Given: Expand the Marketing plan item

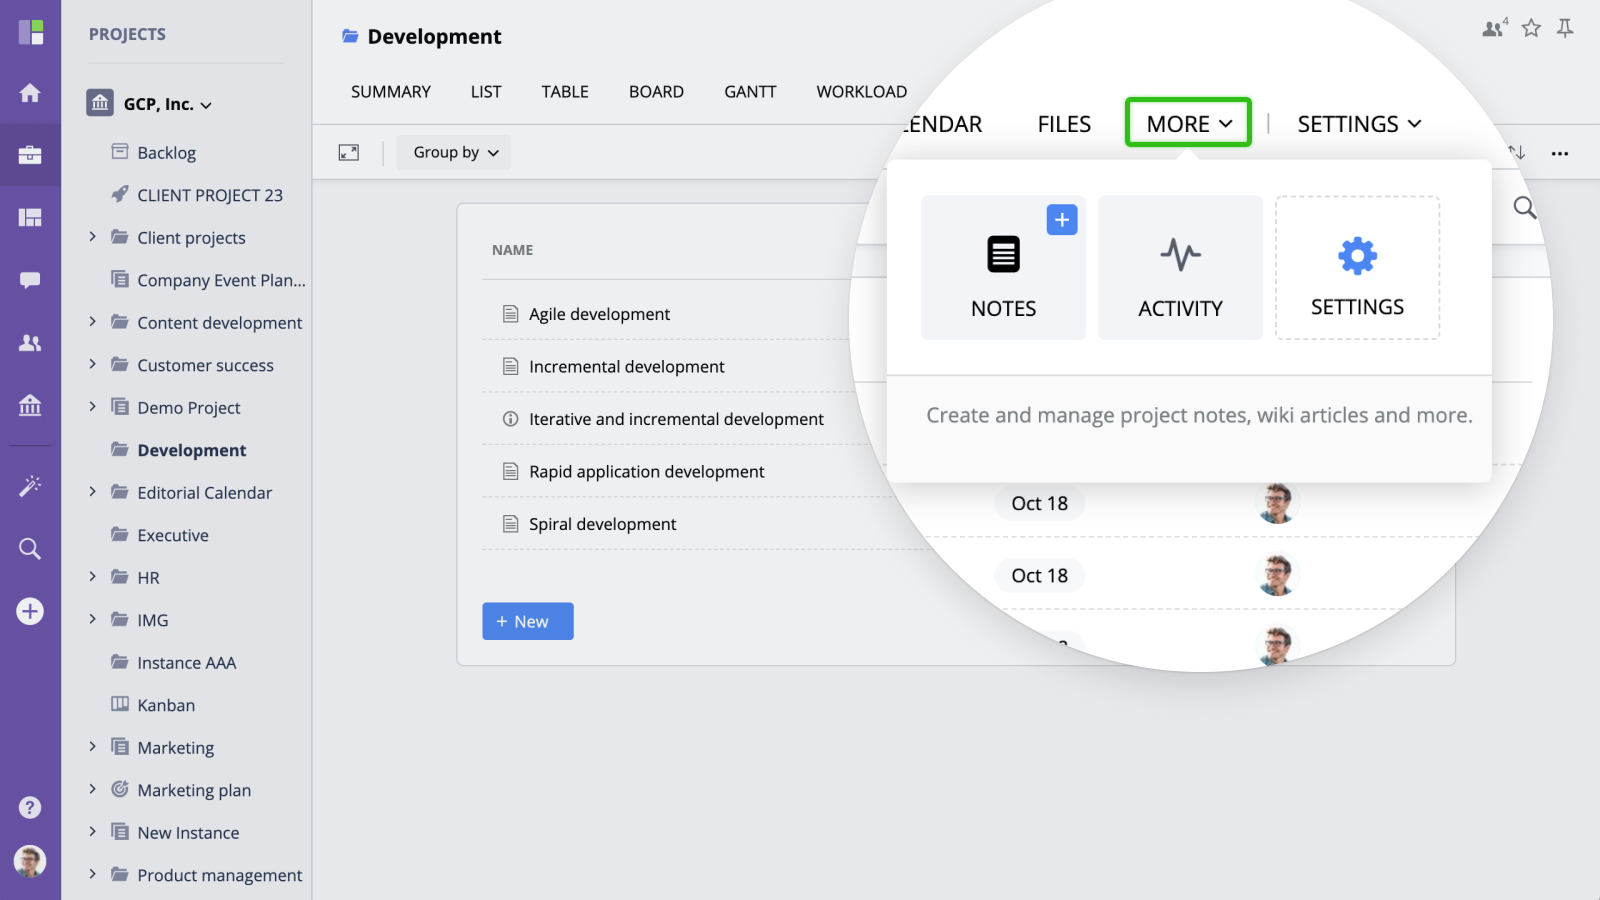Looking at the screenshot, I should (92, 789).
